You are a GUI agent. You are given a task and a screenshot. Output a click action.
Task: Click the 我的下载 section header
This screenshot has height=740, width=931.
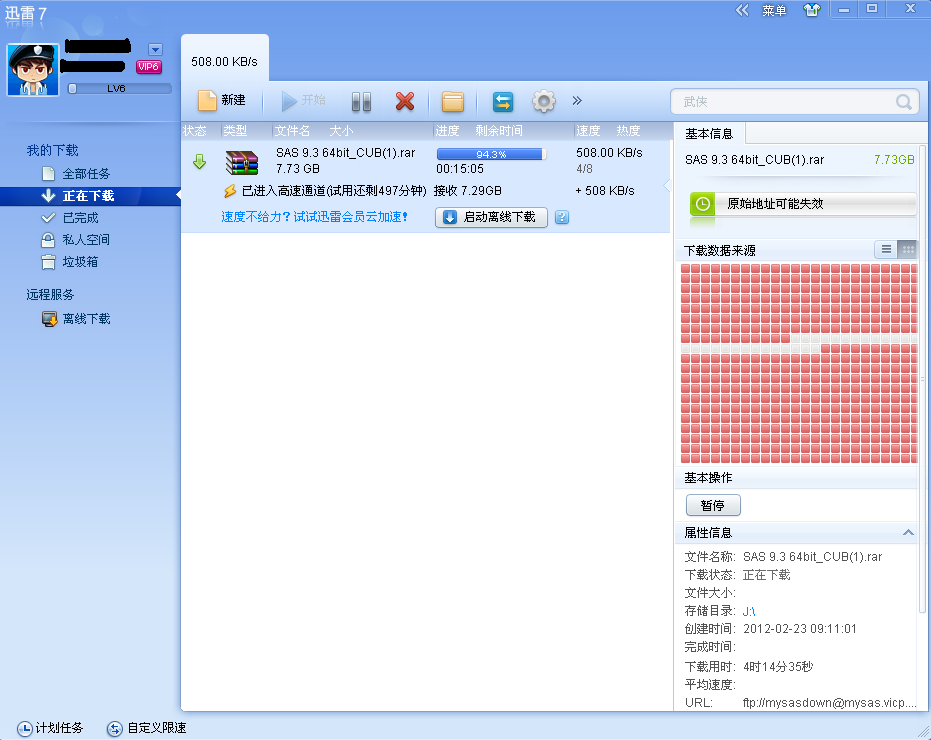52,150
